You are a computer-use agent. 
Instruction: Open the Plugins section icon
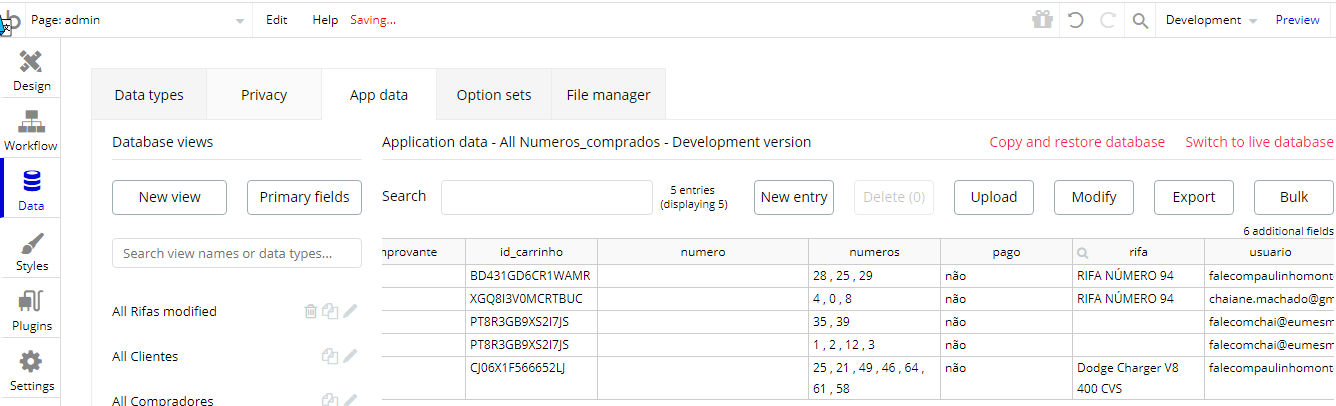point(31,303)
